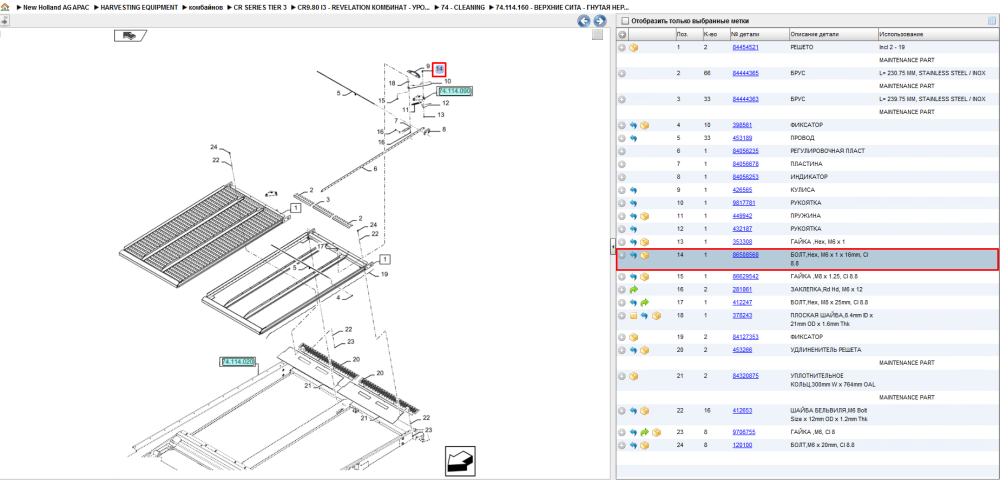
Task: Toggle the panel icon left of the toolbar
Action: coord(4,21)
